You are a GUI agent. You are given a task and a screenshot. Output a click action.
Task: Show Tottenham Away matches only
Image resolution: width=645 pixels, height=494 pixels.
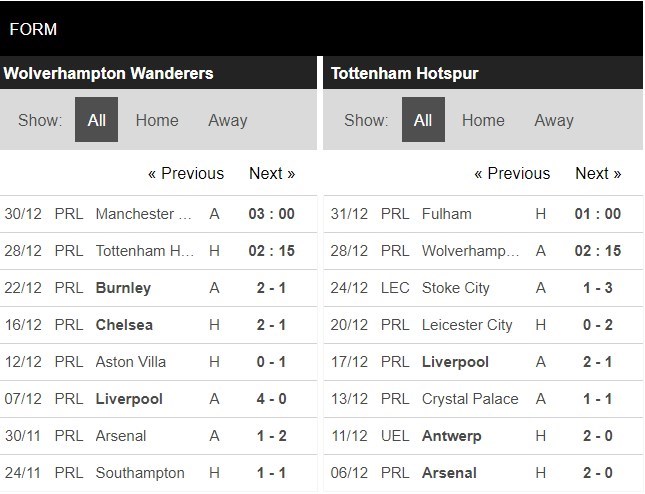pyautogui.click(x=553, y=120)
